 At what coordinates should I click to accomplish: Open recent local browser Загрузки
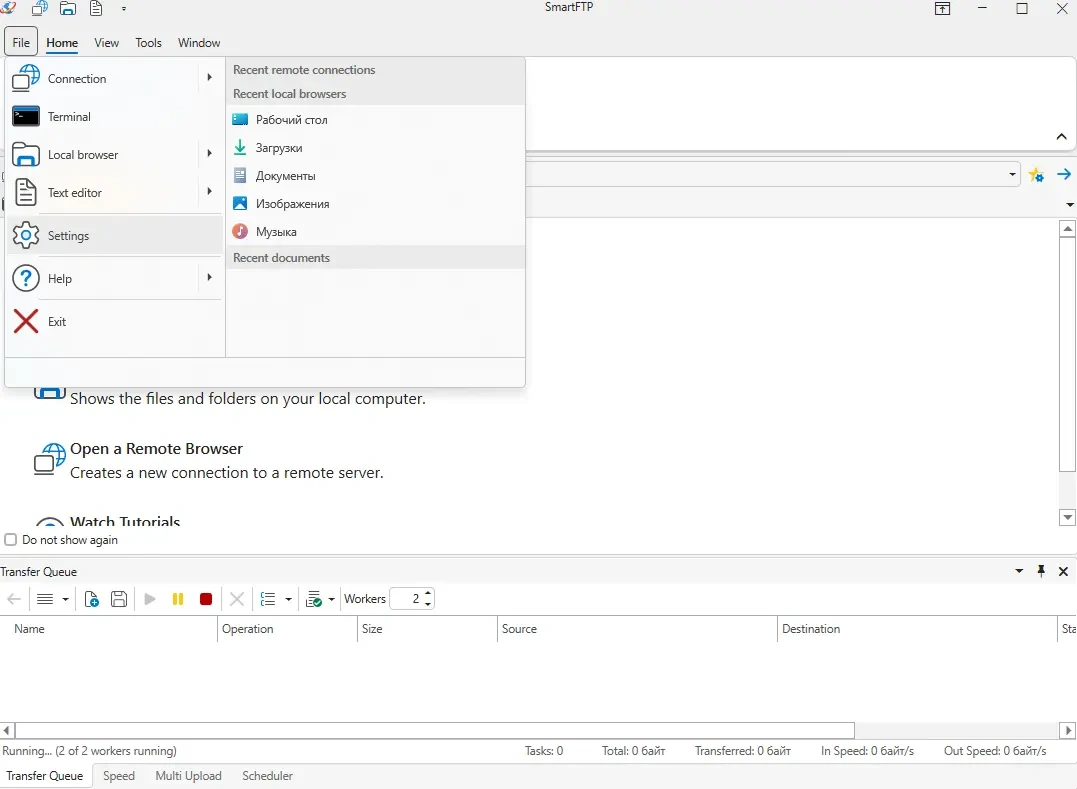pos(375,148)
